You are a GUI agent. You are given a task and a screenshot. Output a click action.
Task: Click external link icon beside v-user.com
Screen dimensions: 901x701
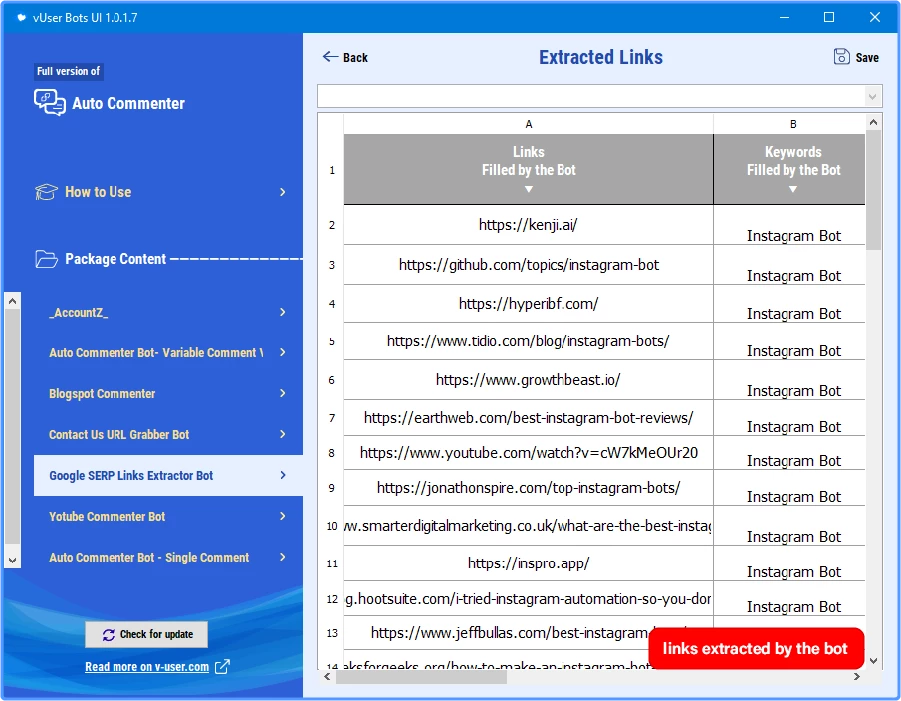(x=222, y=666)
